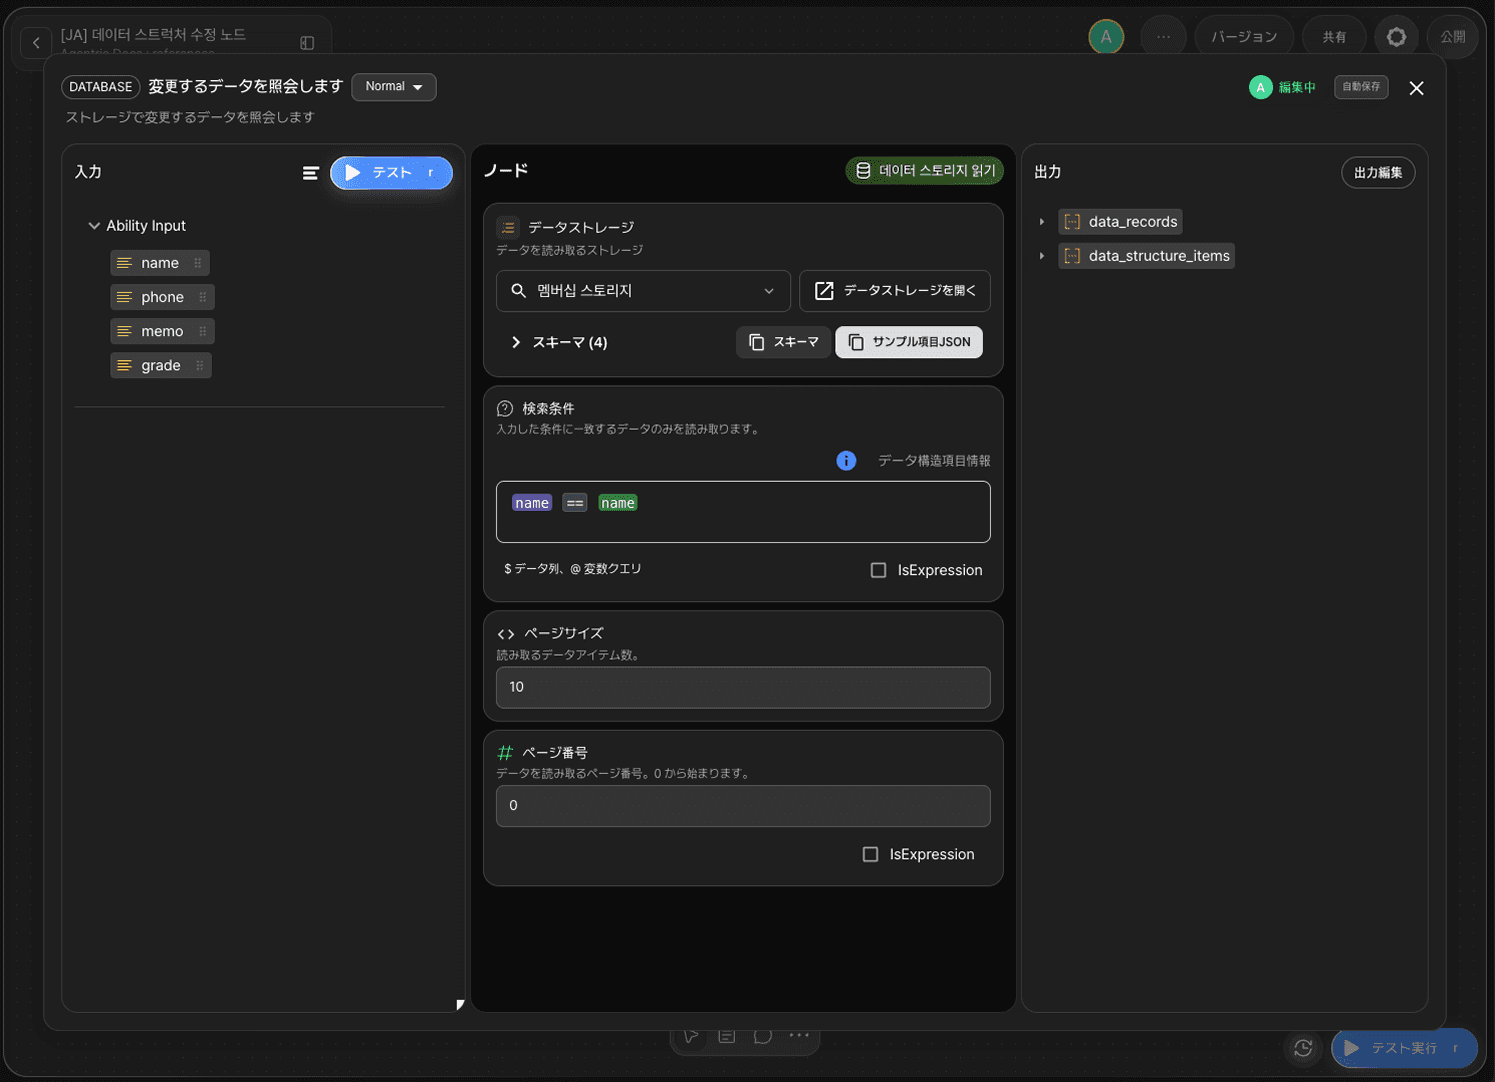Enable IsExpression checkbox under ページ番号
The height and width of the screenshot is (1082, 1495).
pyautogui.click(x=870, y=854)
